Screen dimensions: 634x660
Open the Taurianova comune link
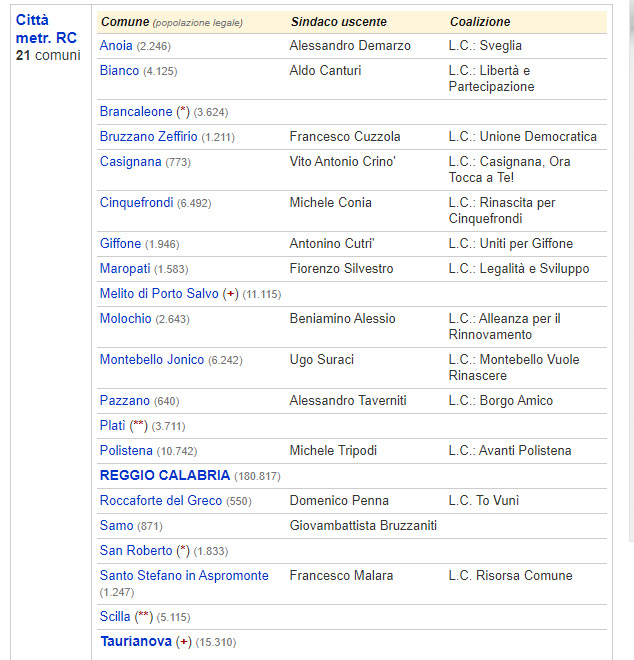136,641
